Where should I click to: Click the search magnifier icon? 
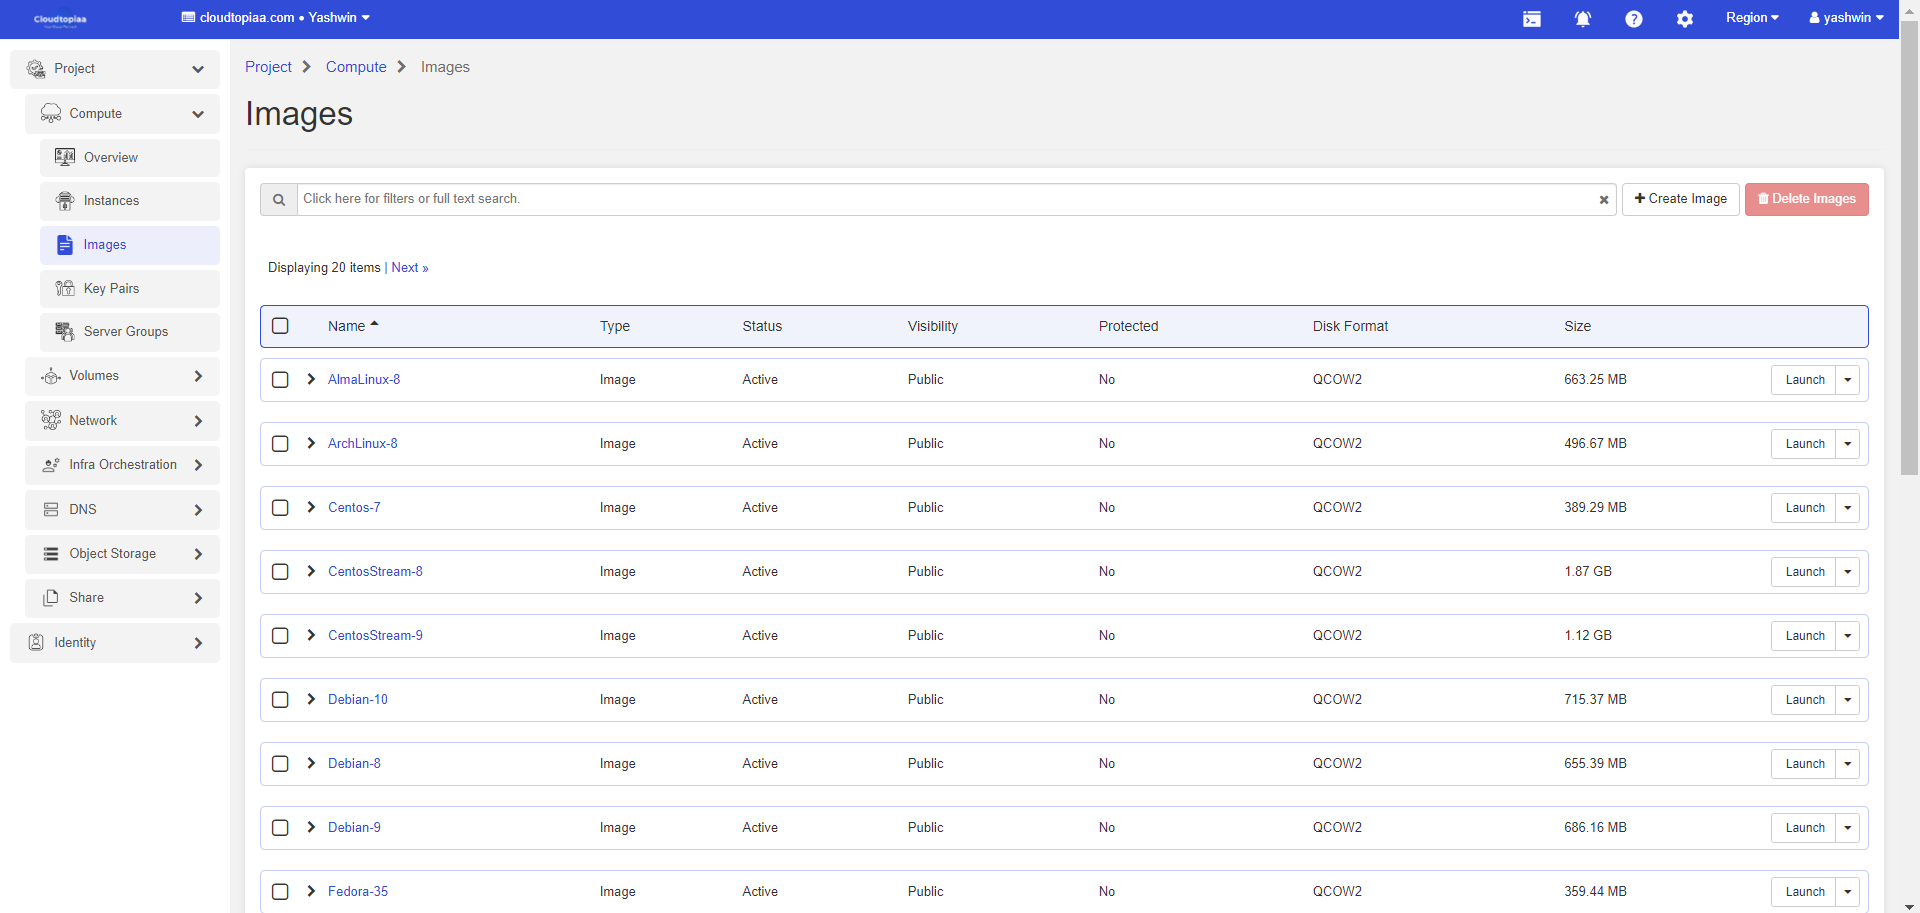pyautogui.click(x=279, y=200)
